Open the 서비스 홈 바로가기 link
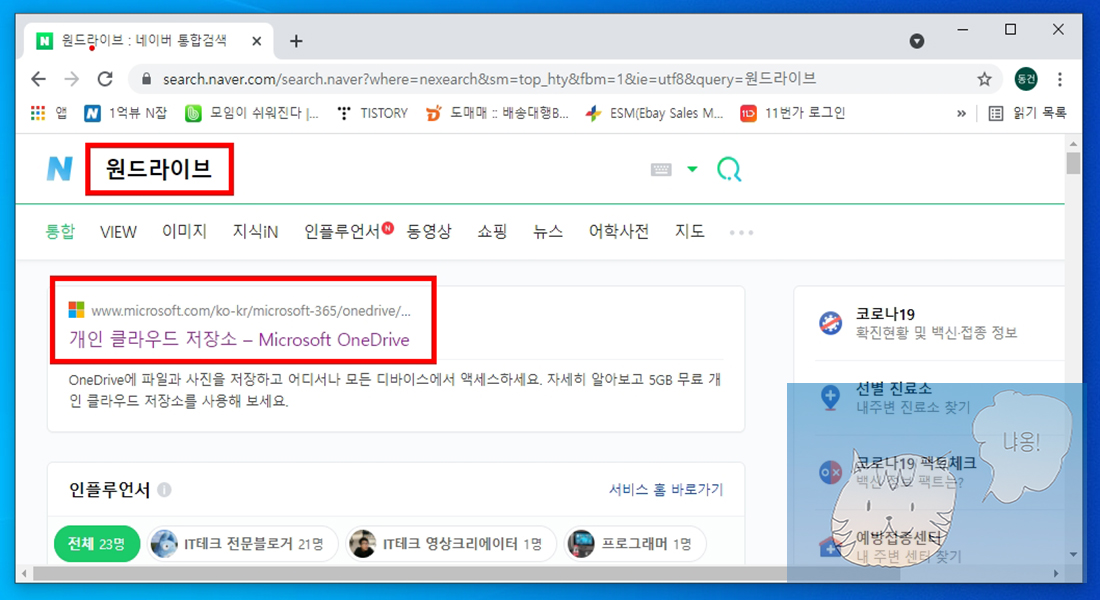 666,489
